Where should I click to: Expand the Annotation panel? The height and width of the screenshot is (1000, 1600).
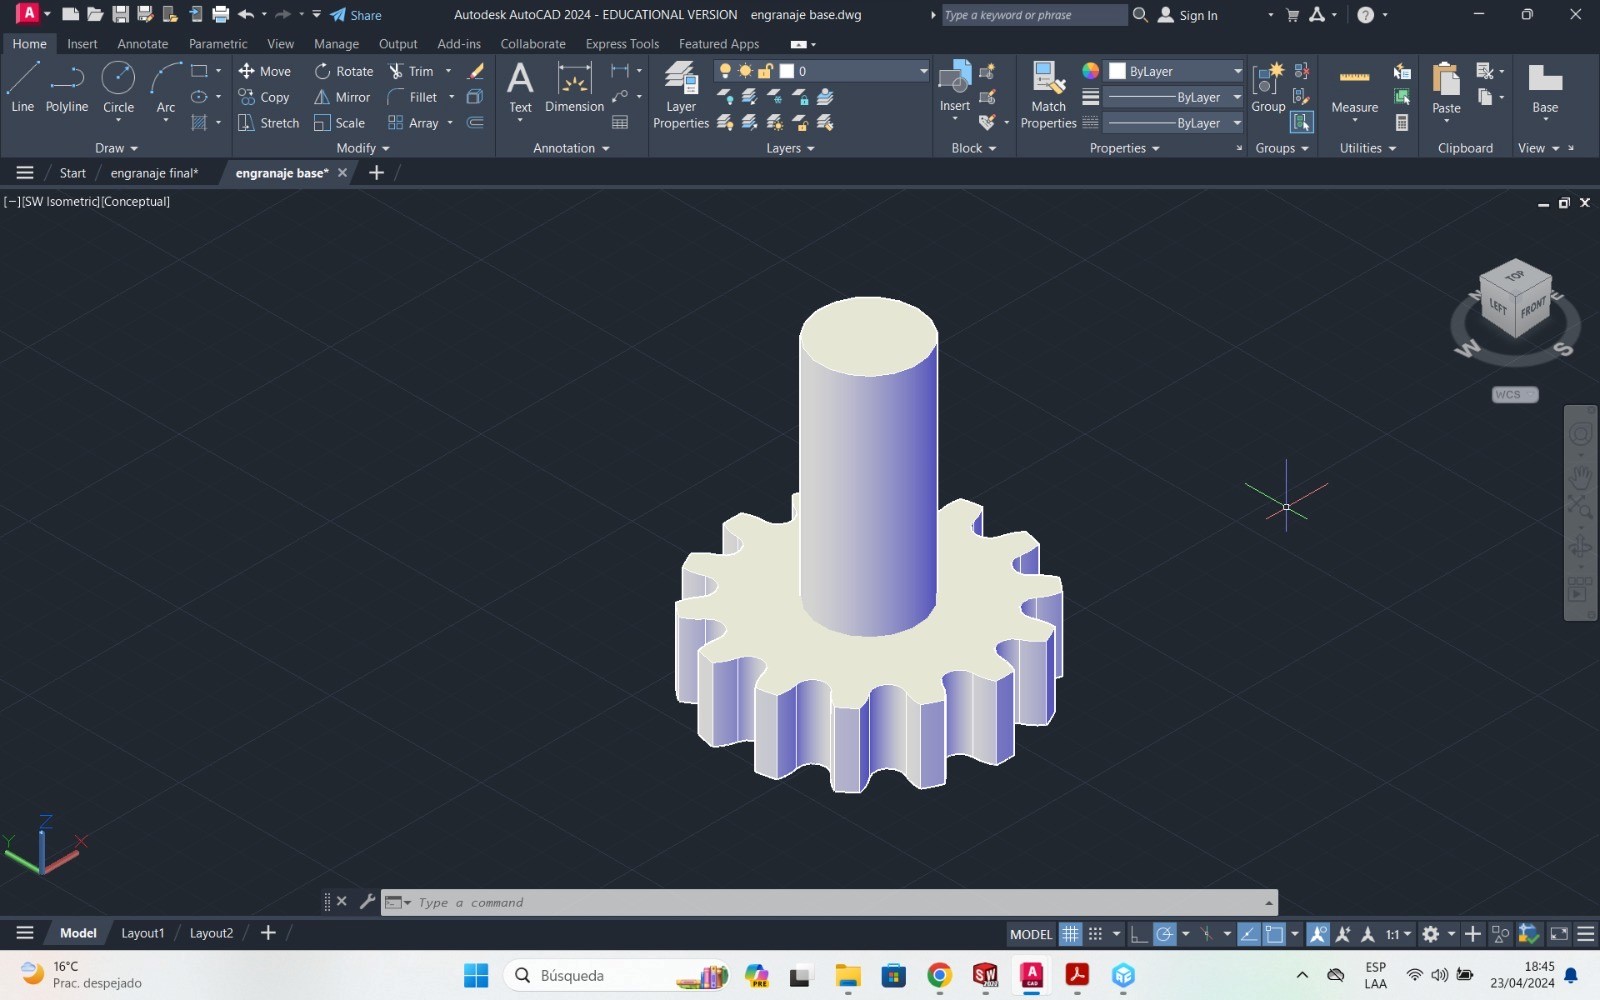(x=571, y=148)
